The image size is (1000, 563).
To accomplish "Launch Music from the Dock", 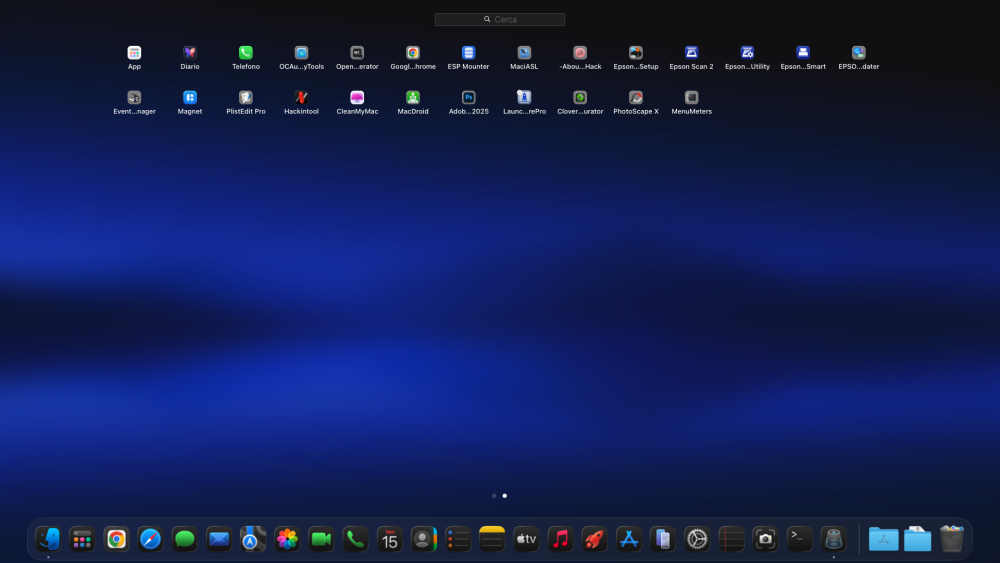I will (x=560, y=539).
